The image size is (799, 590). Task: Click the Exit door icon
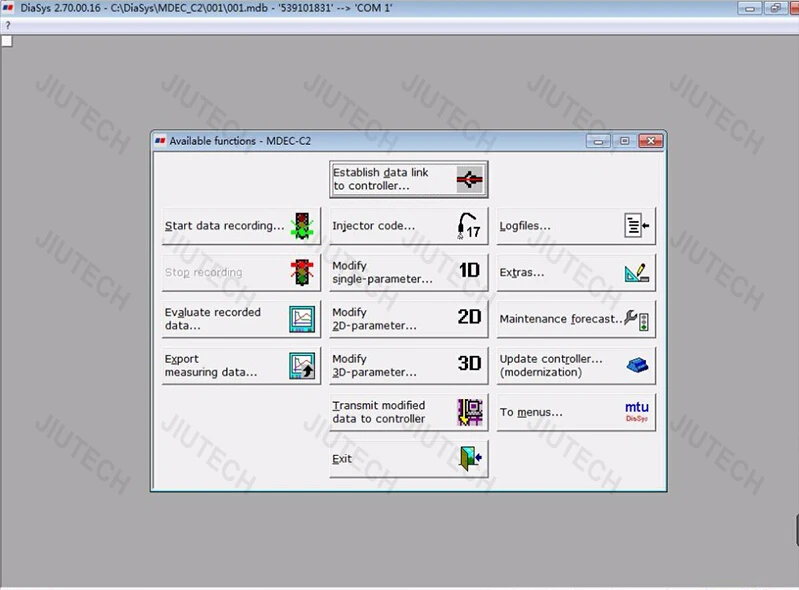(x=469, y=459)
